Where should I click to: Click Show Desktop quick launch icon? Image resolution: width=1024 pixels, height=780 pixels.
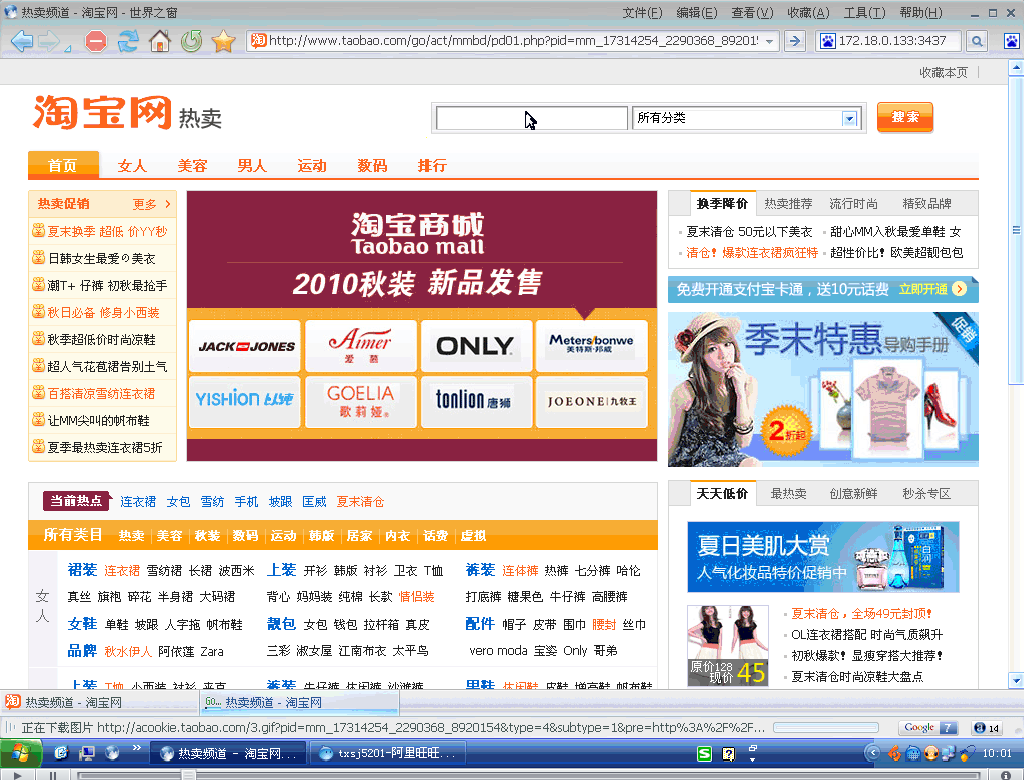pos(86,753)
